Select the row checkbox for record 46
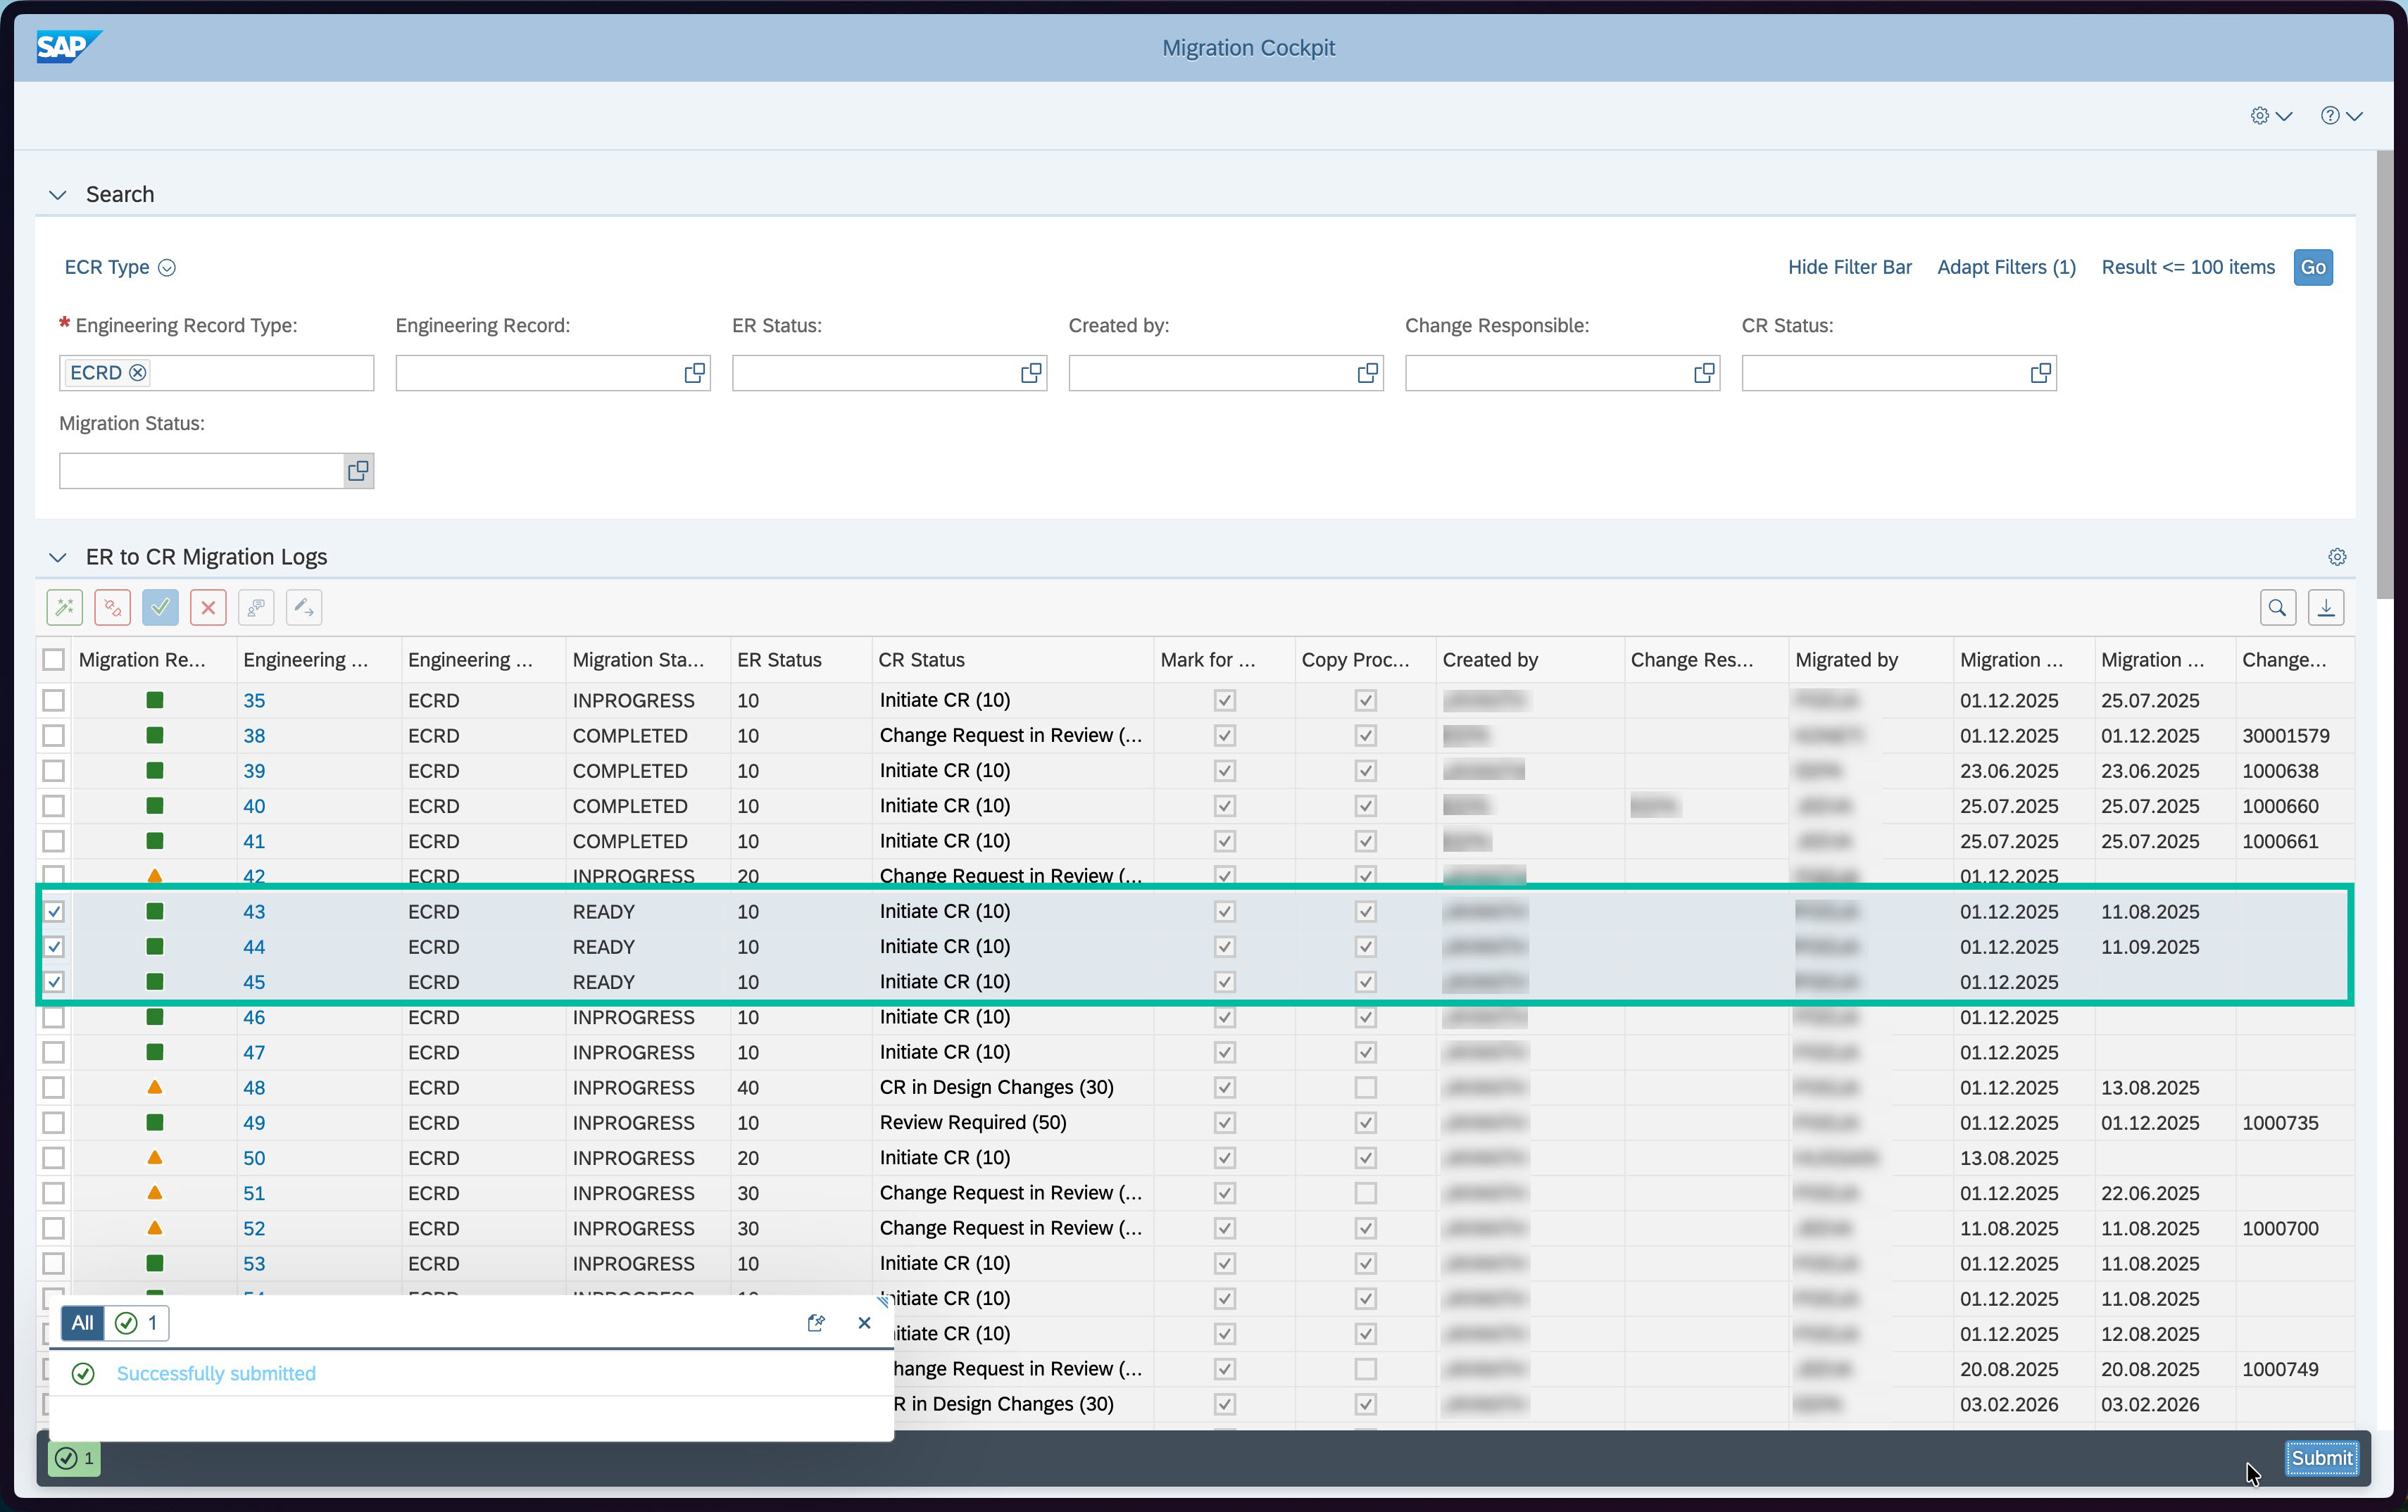The height and width of the screenshot is (1512, 2408). tap(54, 1017)
